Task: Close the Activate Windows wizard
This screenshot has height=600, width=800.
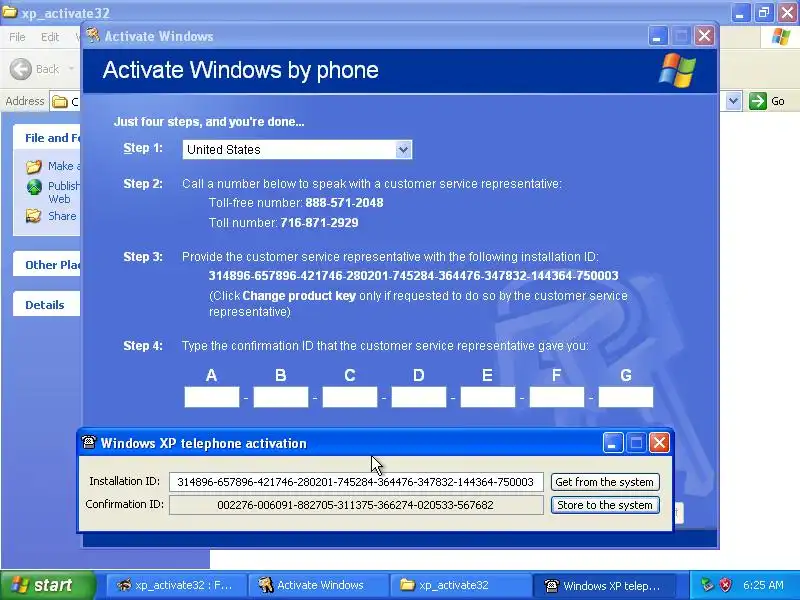Action: coord(705,36)
